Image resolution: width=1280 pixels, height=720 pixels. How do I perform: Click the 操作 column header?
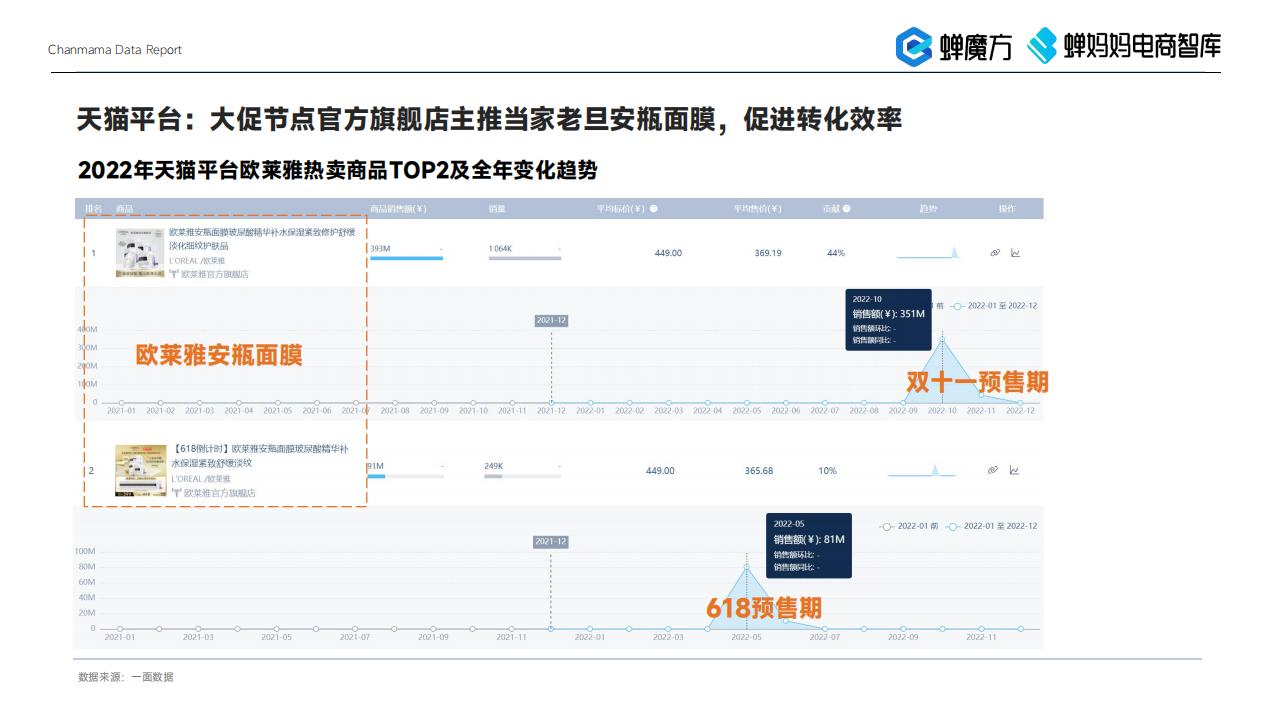[x=1007, y=209]
